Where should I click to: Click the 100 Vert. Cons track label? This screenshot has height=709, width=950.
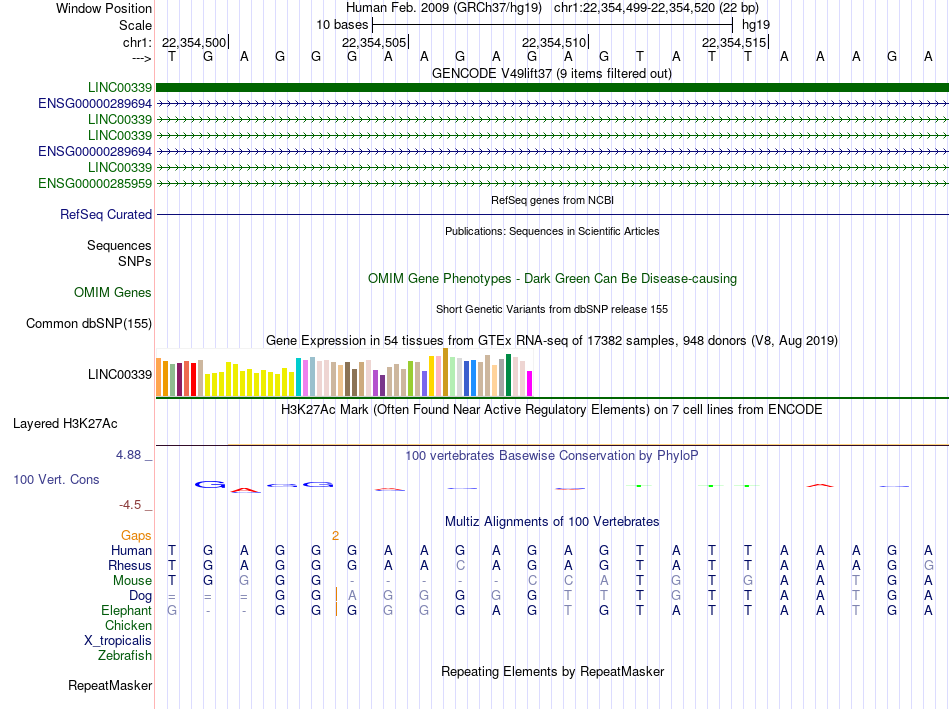tap(56, 479)
